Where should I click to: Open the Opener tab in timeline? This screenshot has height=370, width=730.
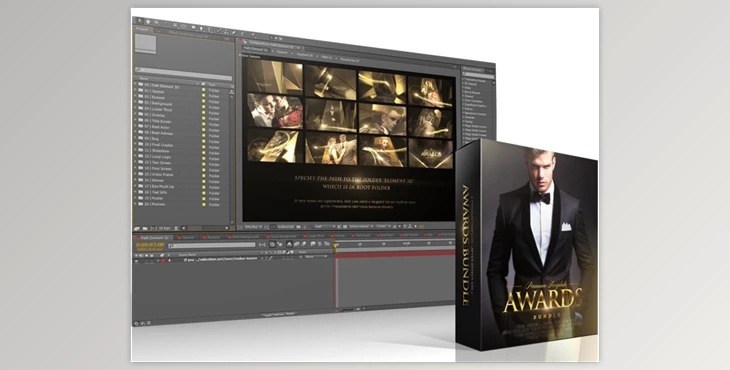pos(186,237)
